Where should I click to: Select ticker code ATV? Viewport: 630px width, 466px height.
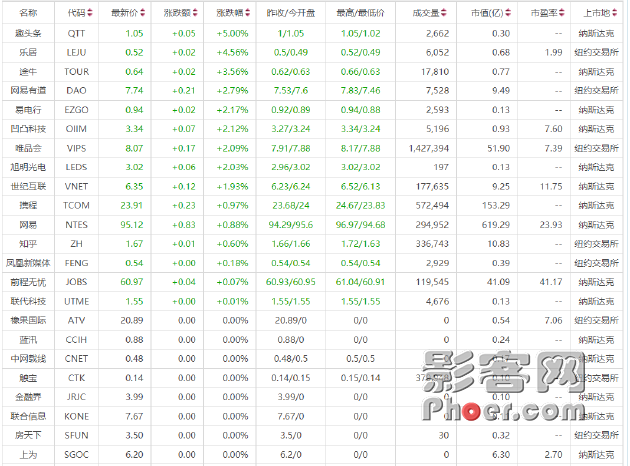point(76,321)
